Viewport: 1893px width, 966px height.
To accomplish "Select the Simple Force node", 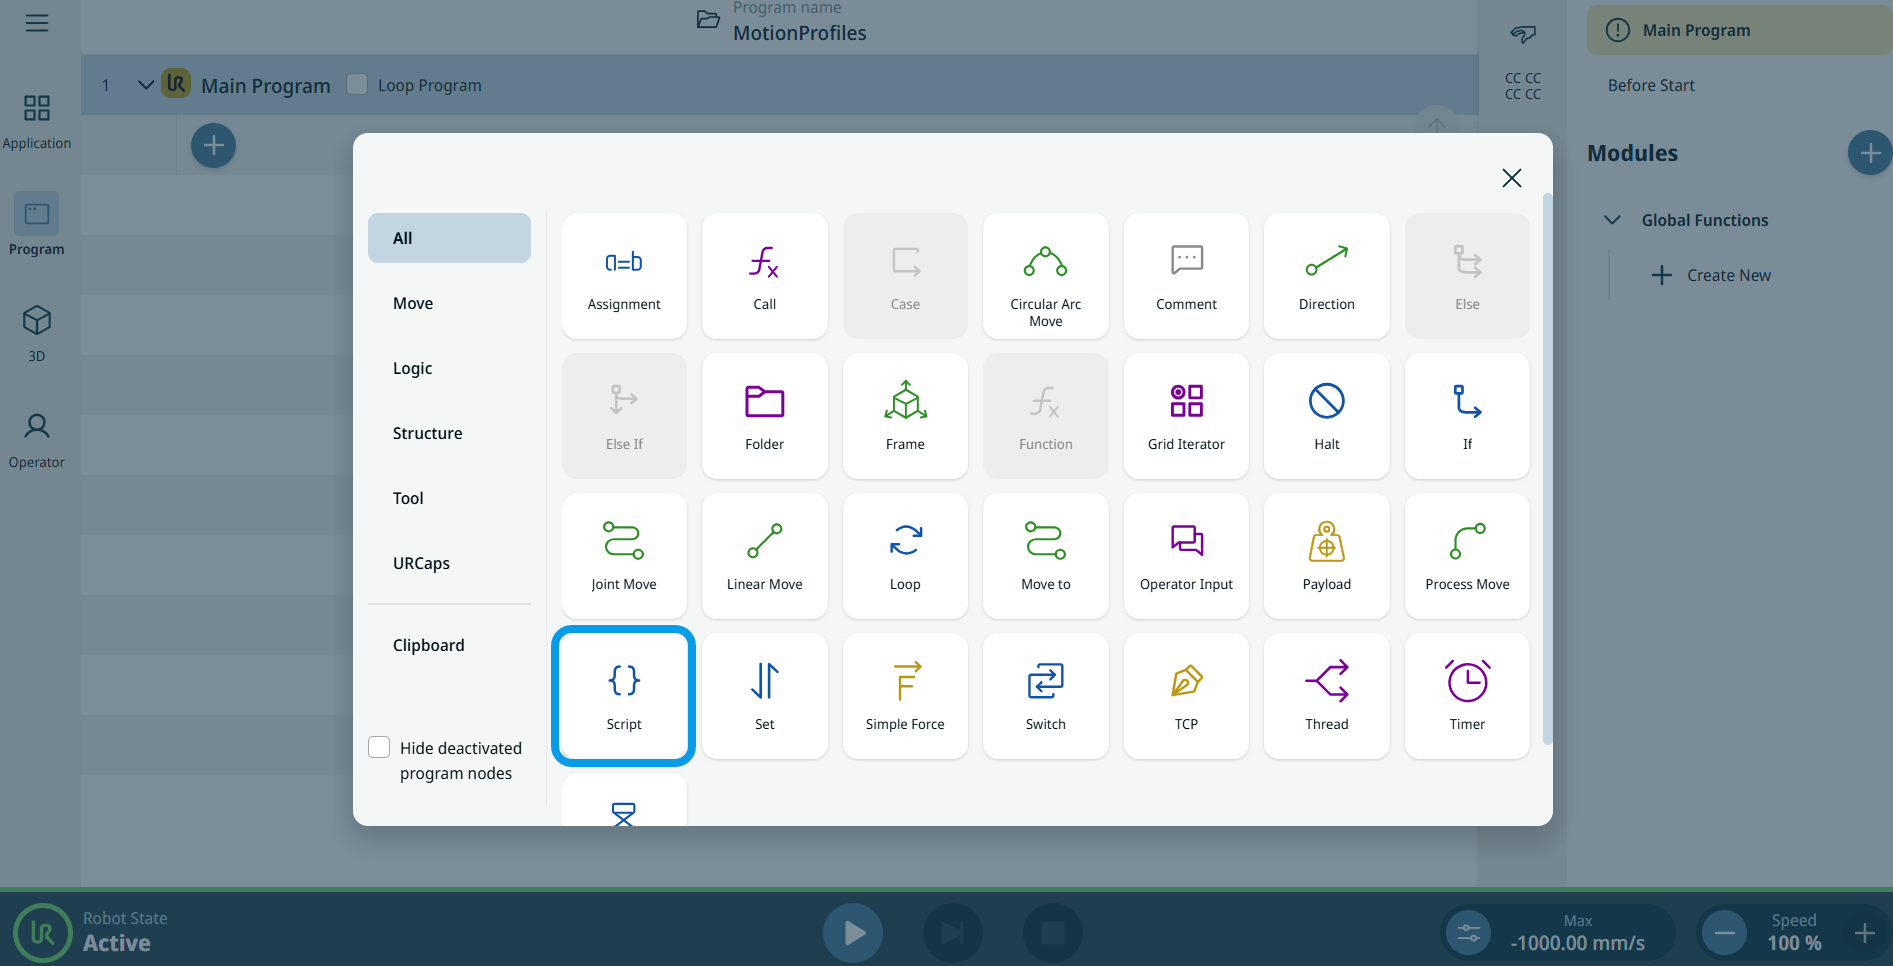I will pyautogui.click(x=905, y=695).
